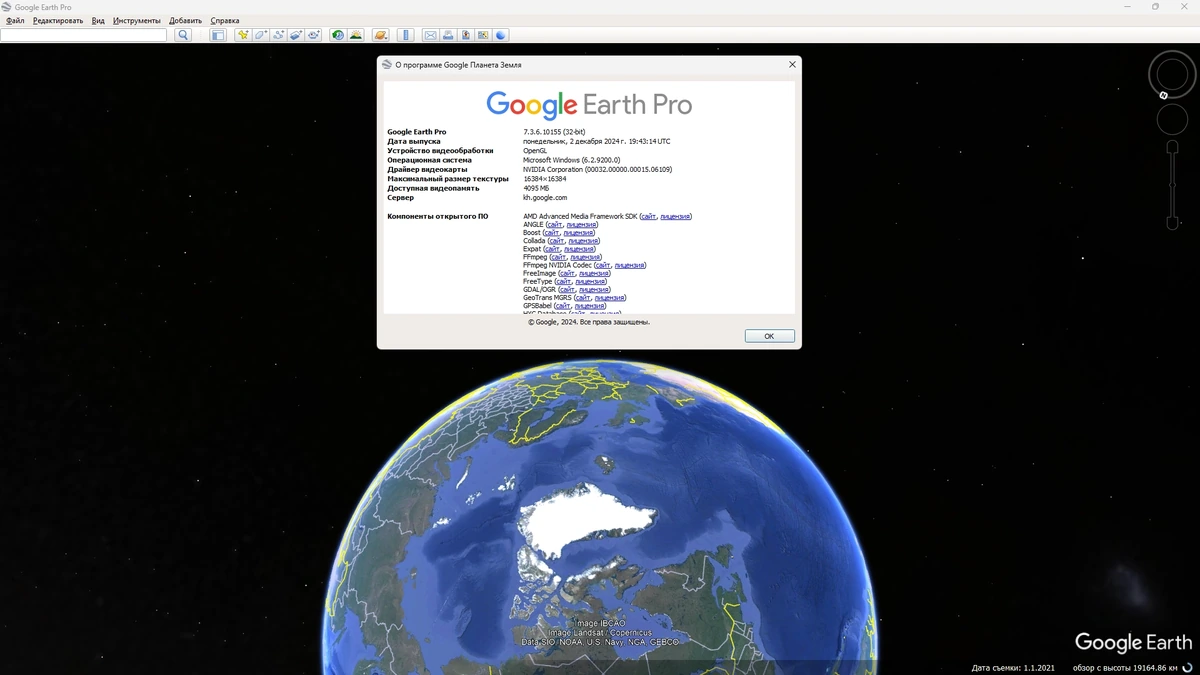Image resolution: width=1200 pixels, height=675 pixels.
Task: Open the лицензия link for GDAL/OGR
Action: click(594, 289)
